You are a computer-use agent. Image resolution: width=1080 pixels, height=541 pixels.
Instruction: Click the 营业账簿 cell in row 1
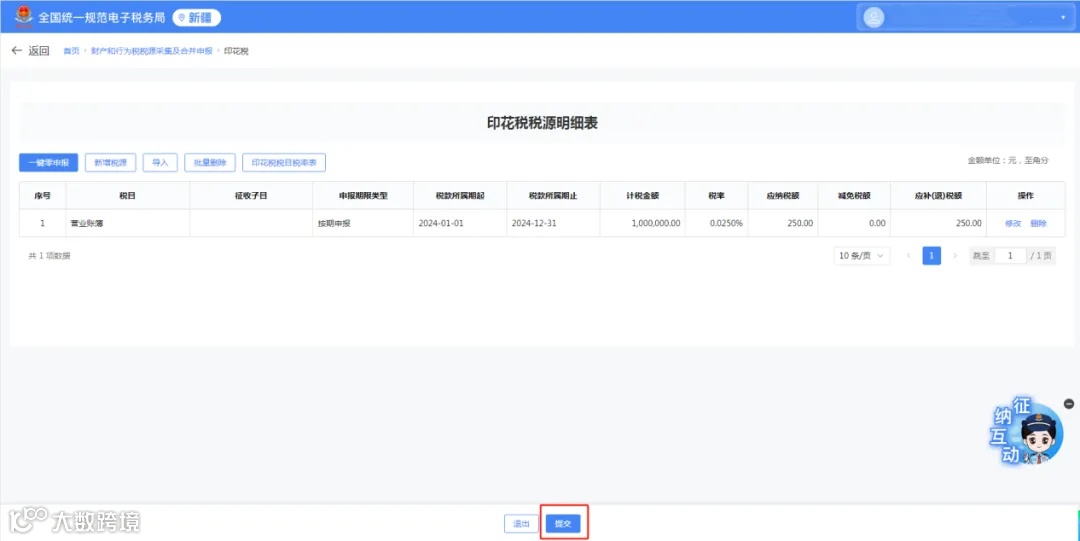(x=127, y=223)
